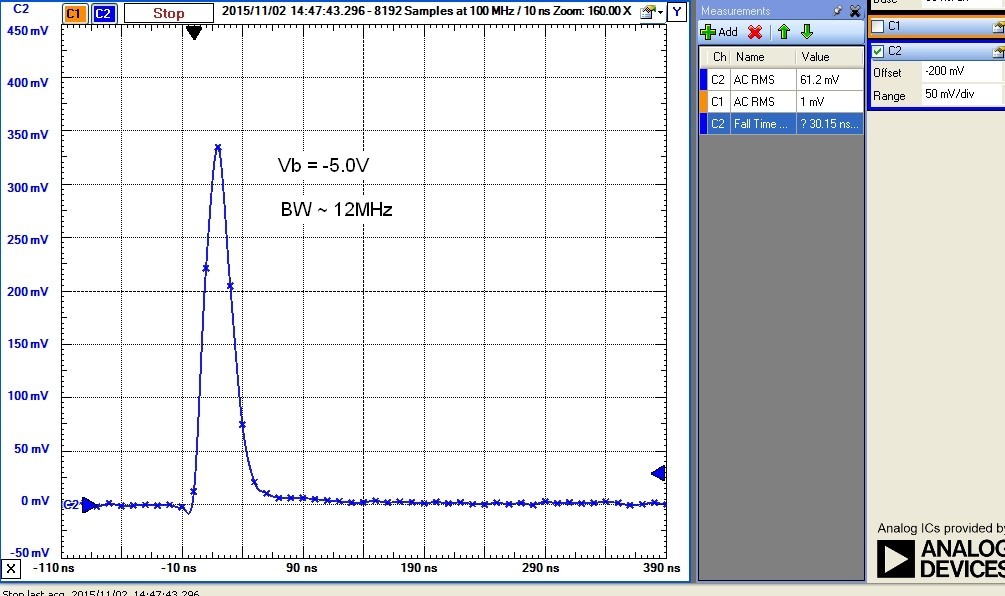Close the Measurements panel
This screenshot has height=596, width=1005.
853,10
